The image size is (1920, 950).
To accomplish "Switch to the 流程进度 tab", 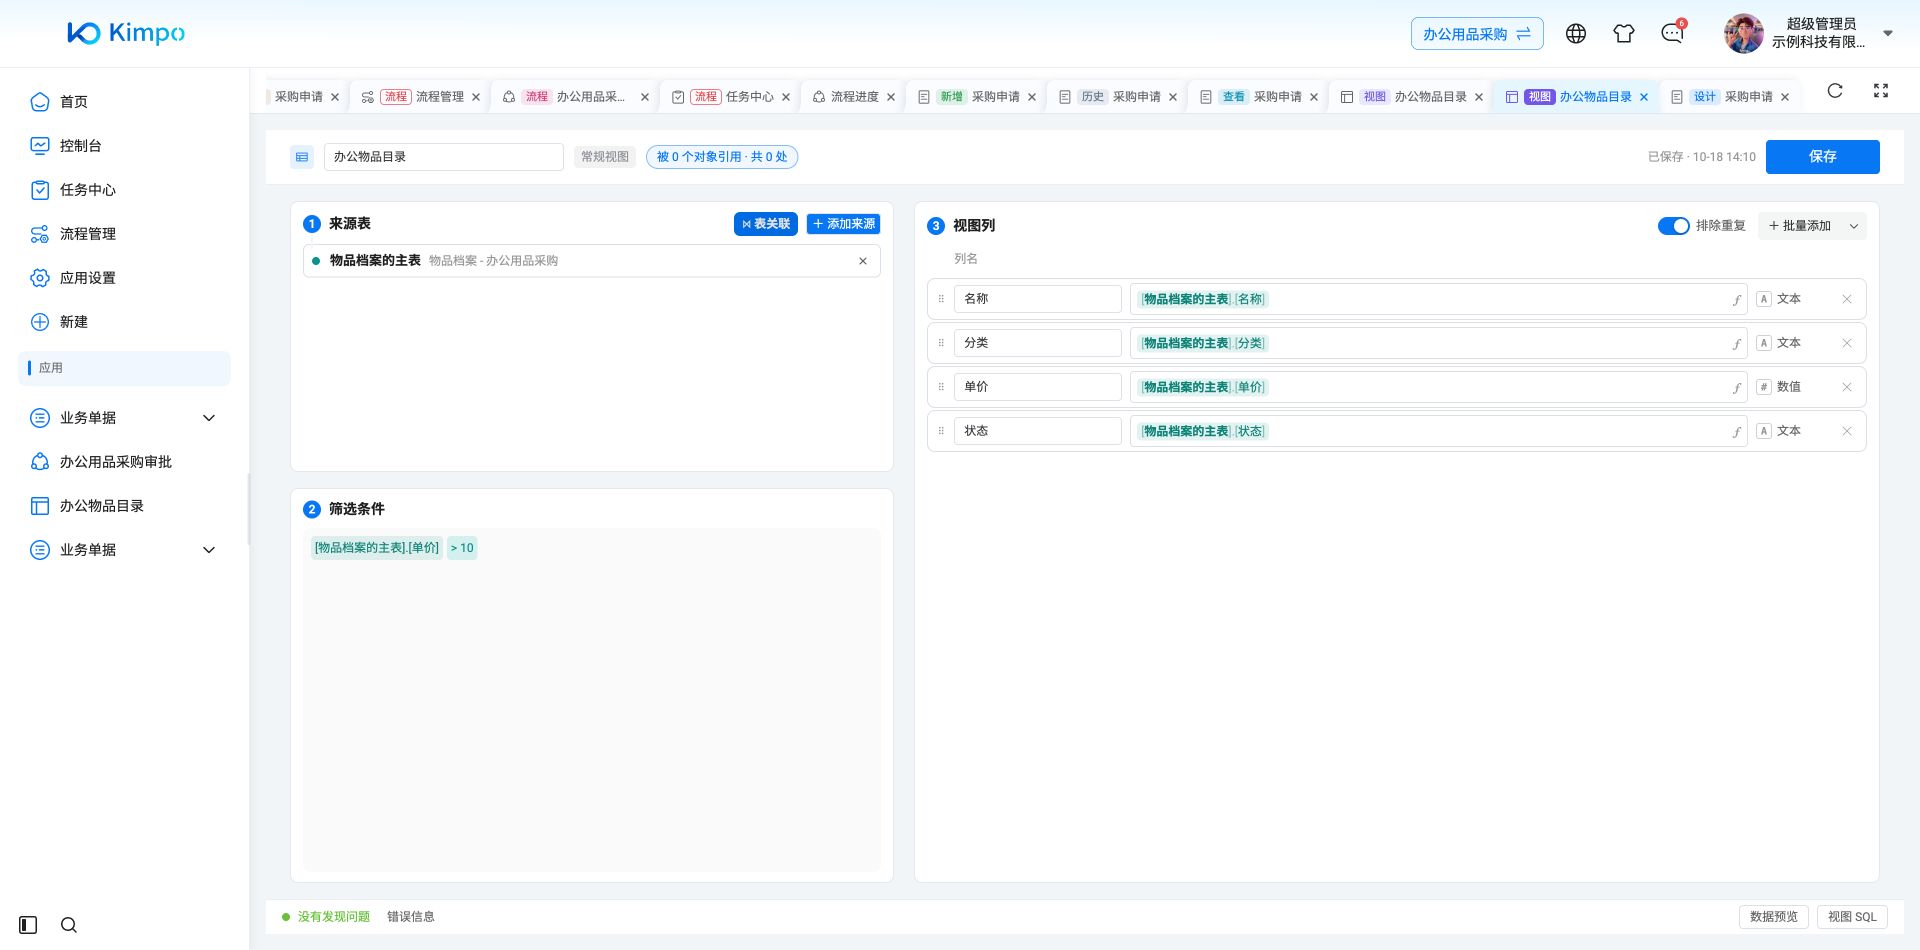I will (853, 97).
